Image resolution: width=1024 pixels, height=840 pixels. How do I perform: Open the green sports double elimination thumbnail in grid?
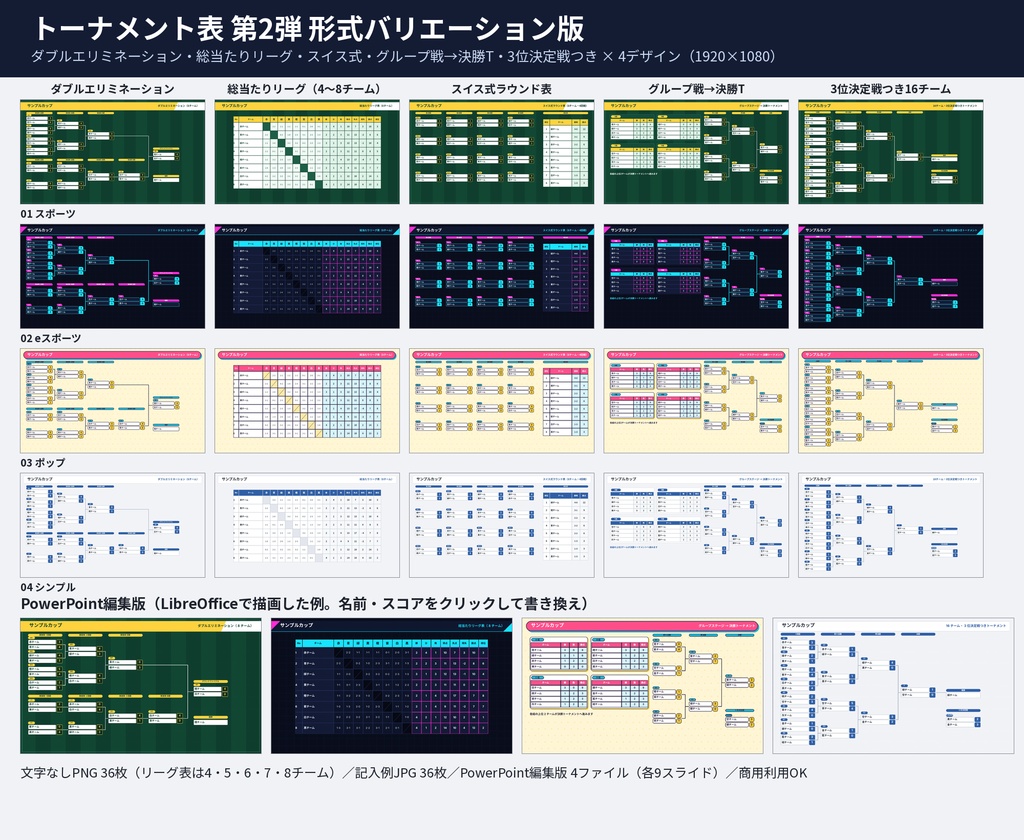coord(112,152)
